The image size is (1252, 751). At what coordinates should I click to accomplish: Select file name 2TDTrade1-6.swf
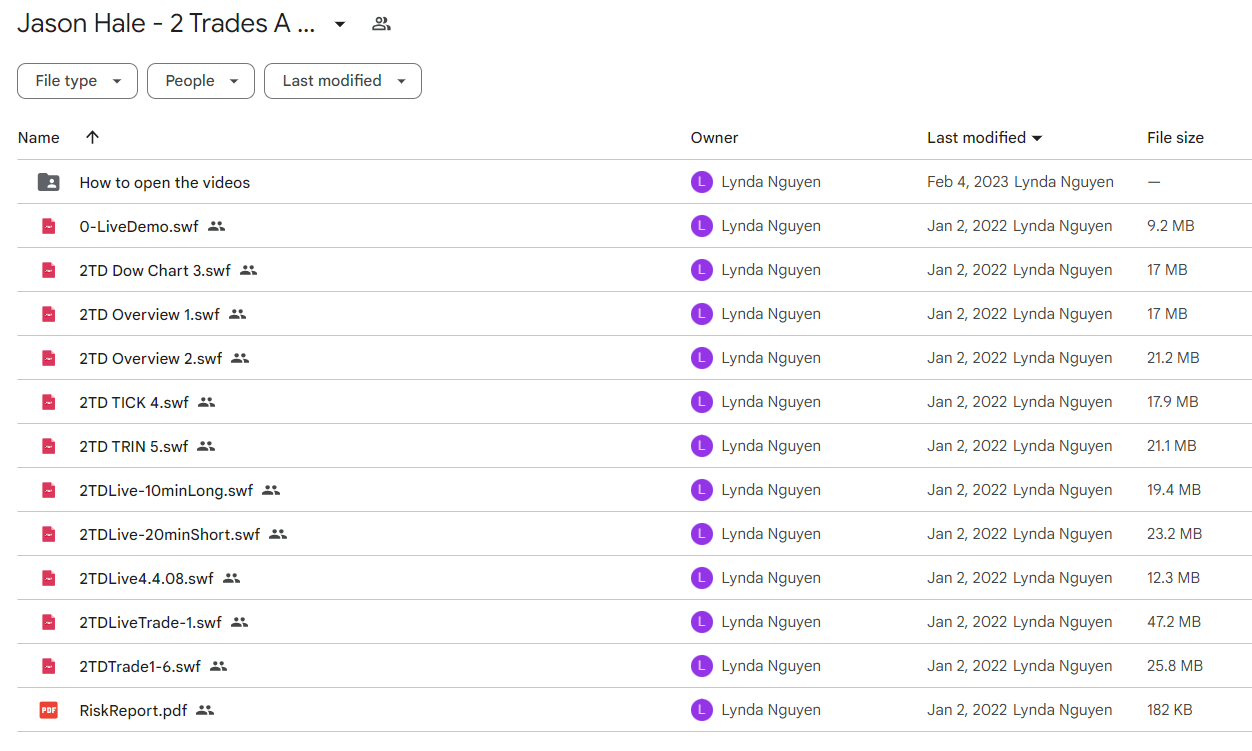pyautogui.click(x=140, y=666)
